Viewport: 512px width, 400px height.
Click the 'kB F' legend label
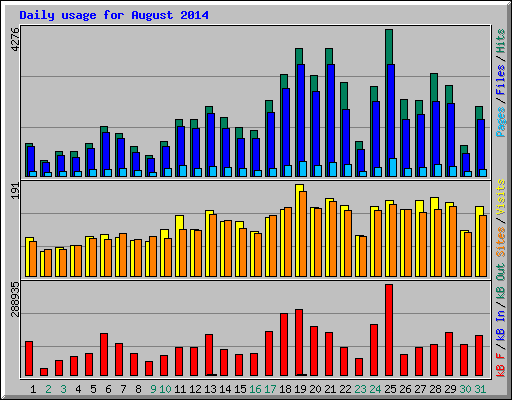coord(501,364)
